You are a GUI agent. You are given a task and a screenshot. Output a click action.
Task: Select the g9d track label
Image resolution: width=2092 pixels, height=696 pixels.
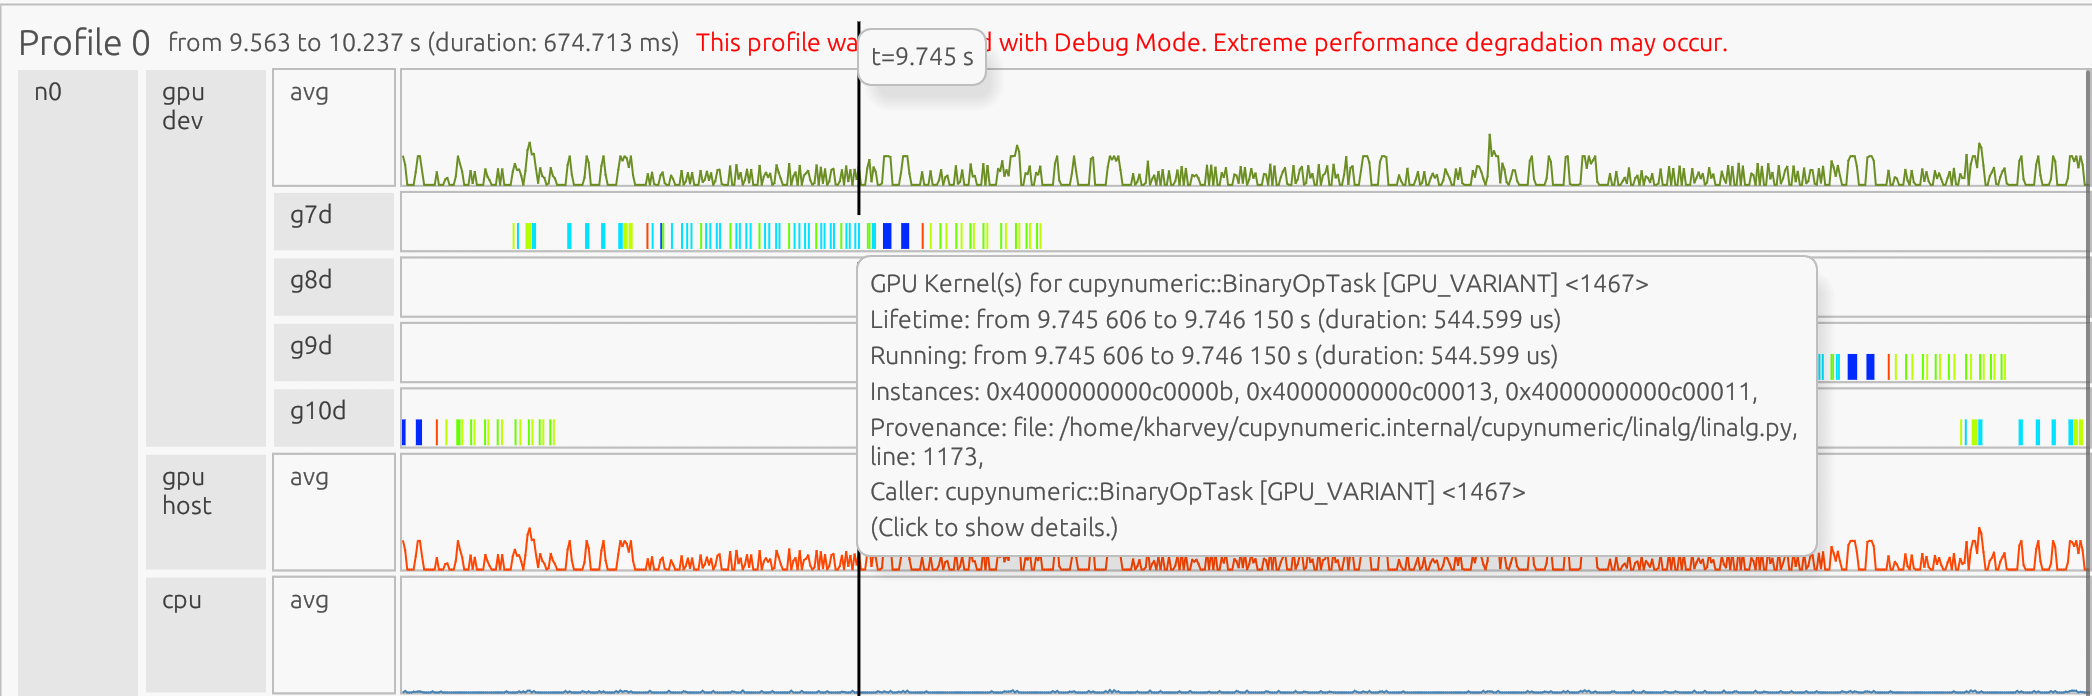tap(311, 347)
